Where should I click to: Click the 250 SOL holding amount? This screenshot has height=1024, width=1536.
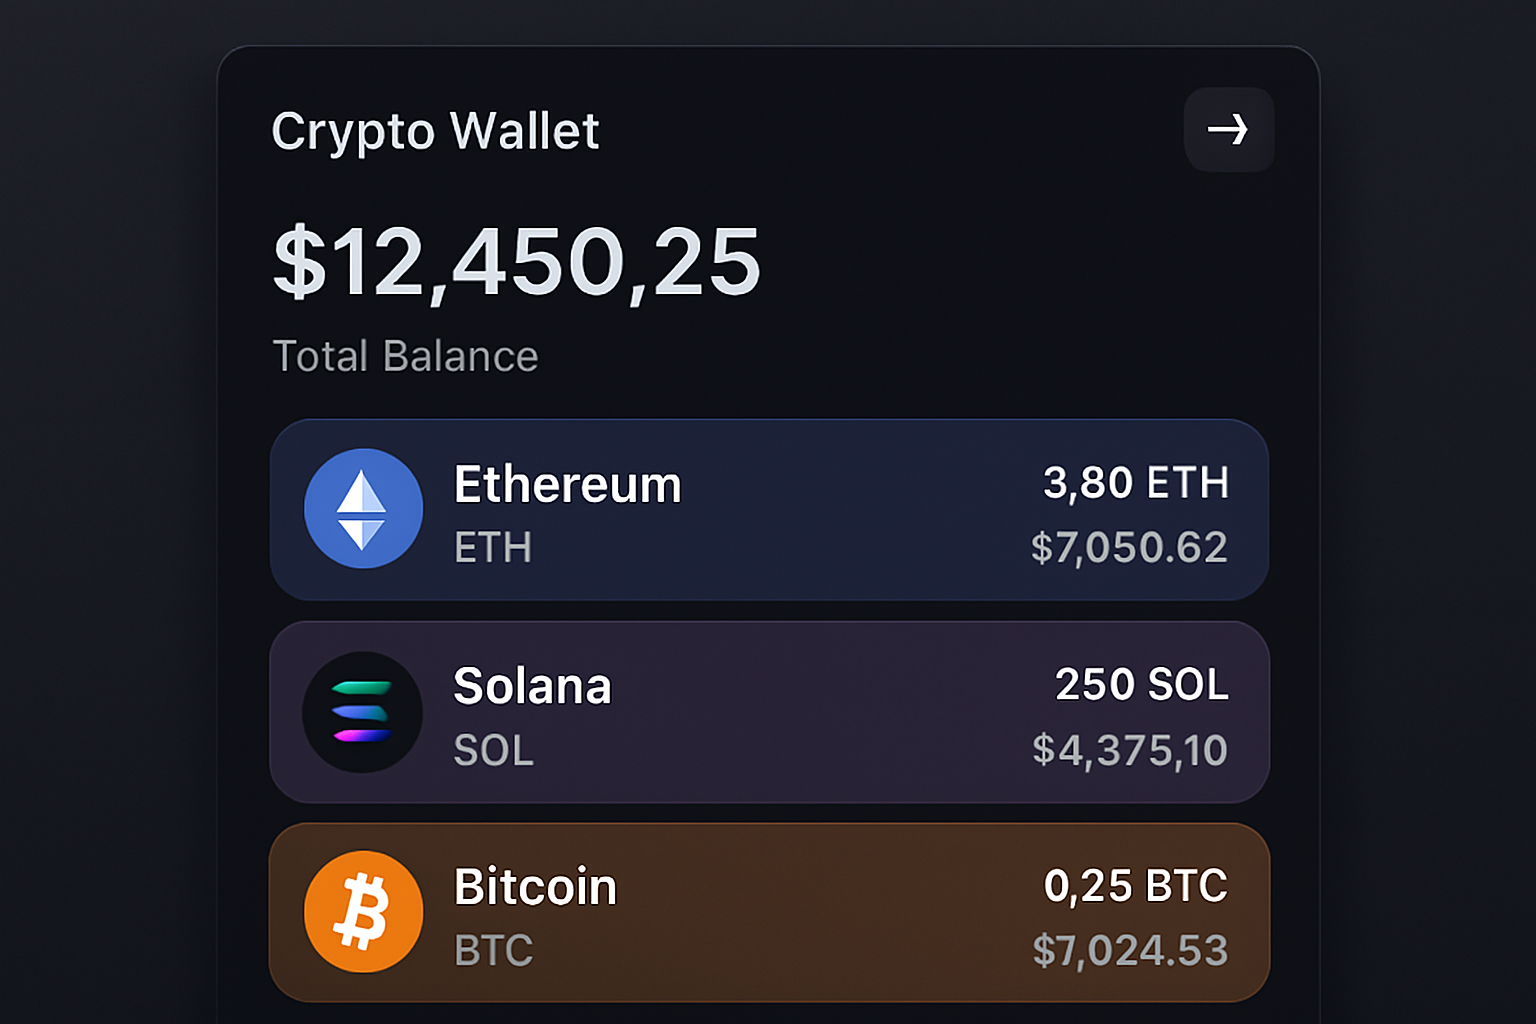(x=1141, y=685)
